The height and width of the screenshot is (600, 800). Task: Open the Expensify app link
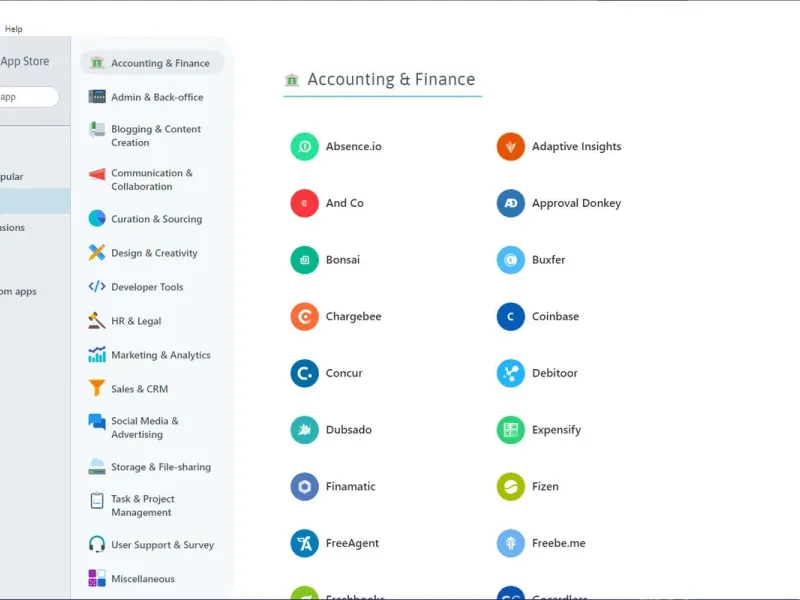tap(556, 430)
